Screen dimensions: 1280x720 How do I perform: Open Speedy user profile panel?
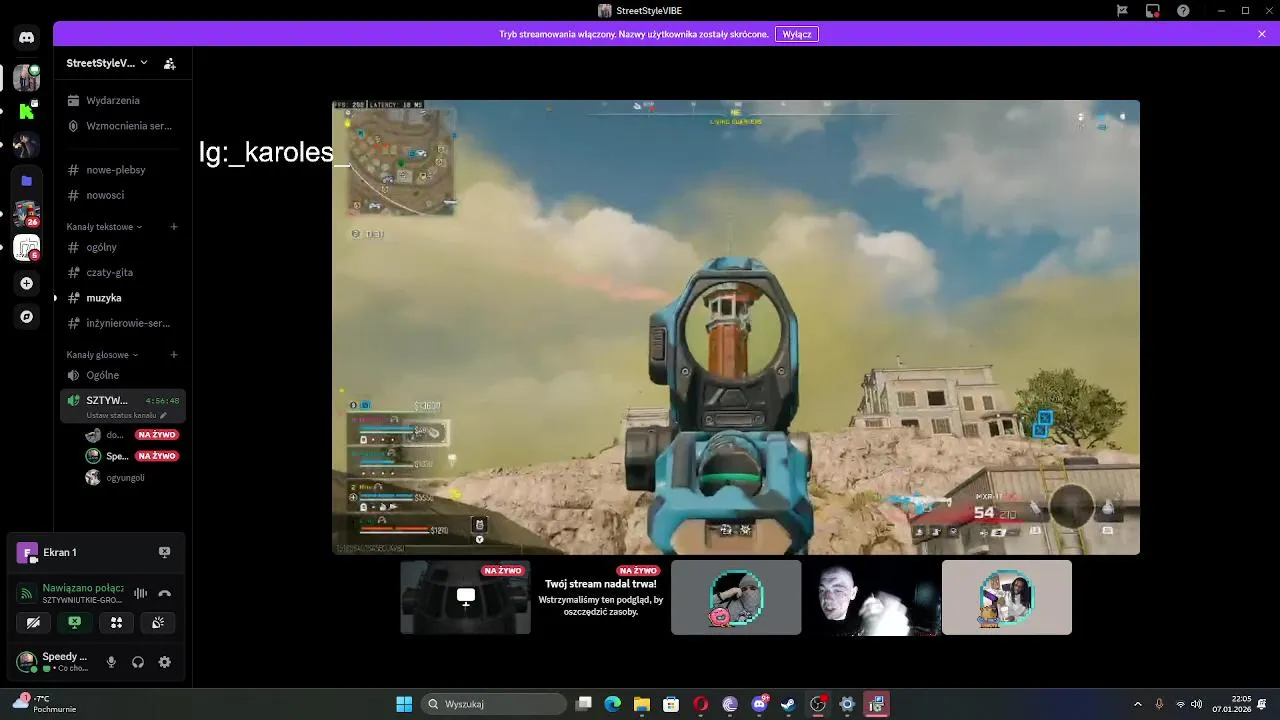pyautogui.click(x=53, y=662)
